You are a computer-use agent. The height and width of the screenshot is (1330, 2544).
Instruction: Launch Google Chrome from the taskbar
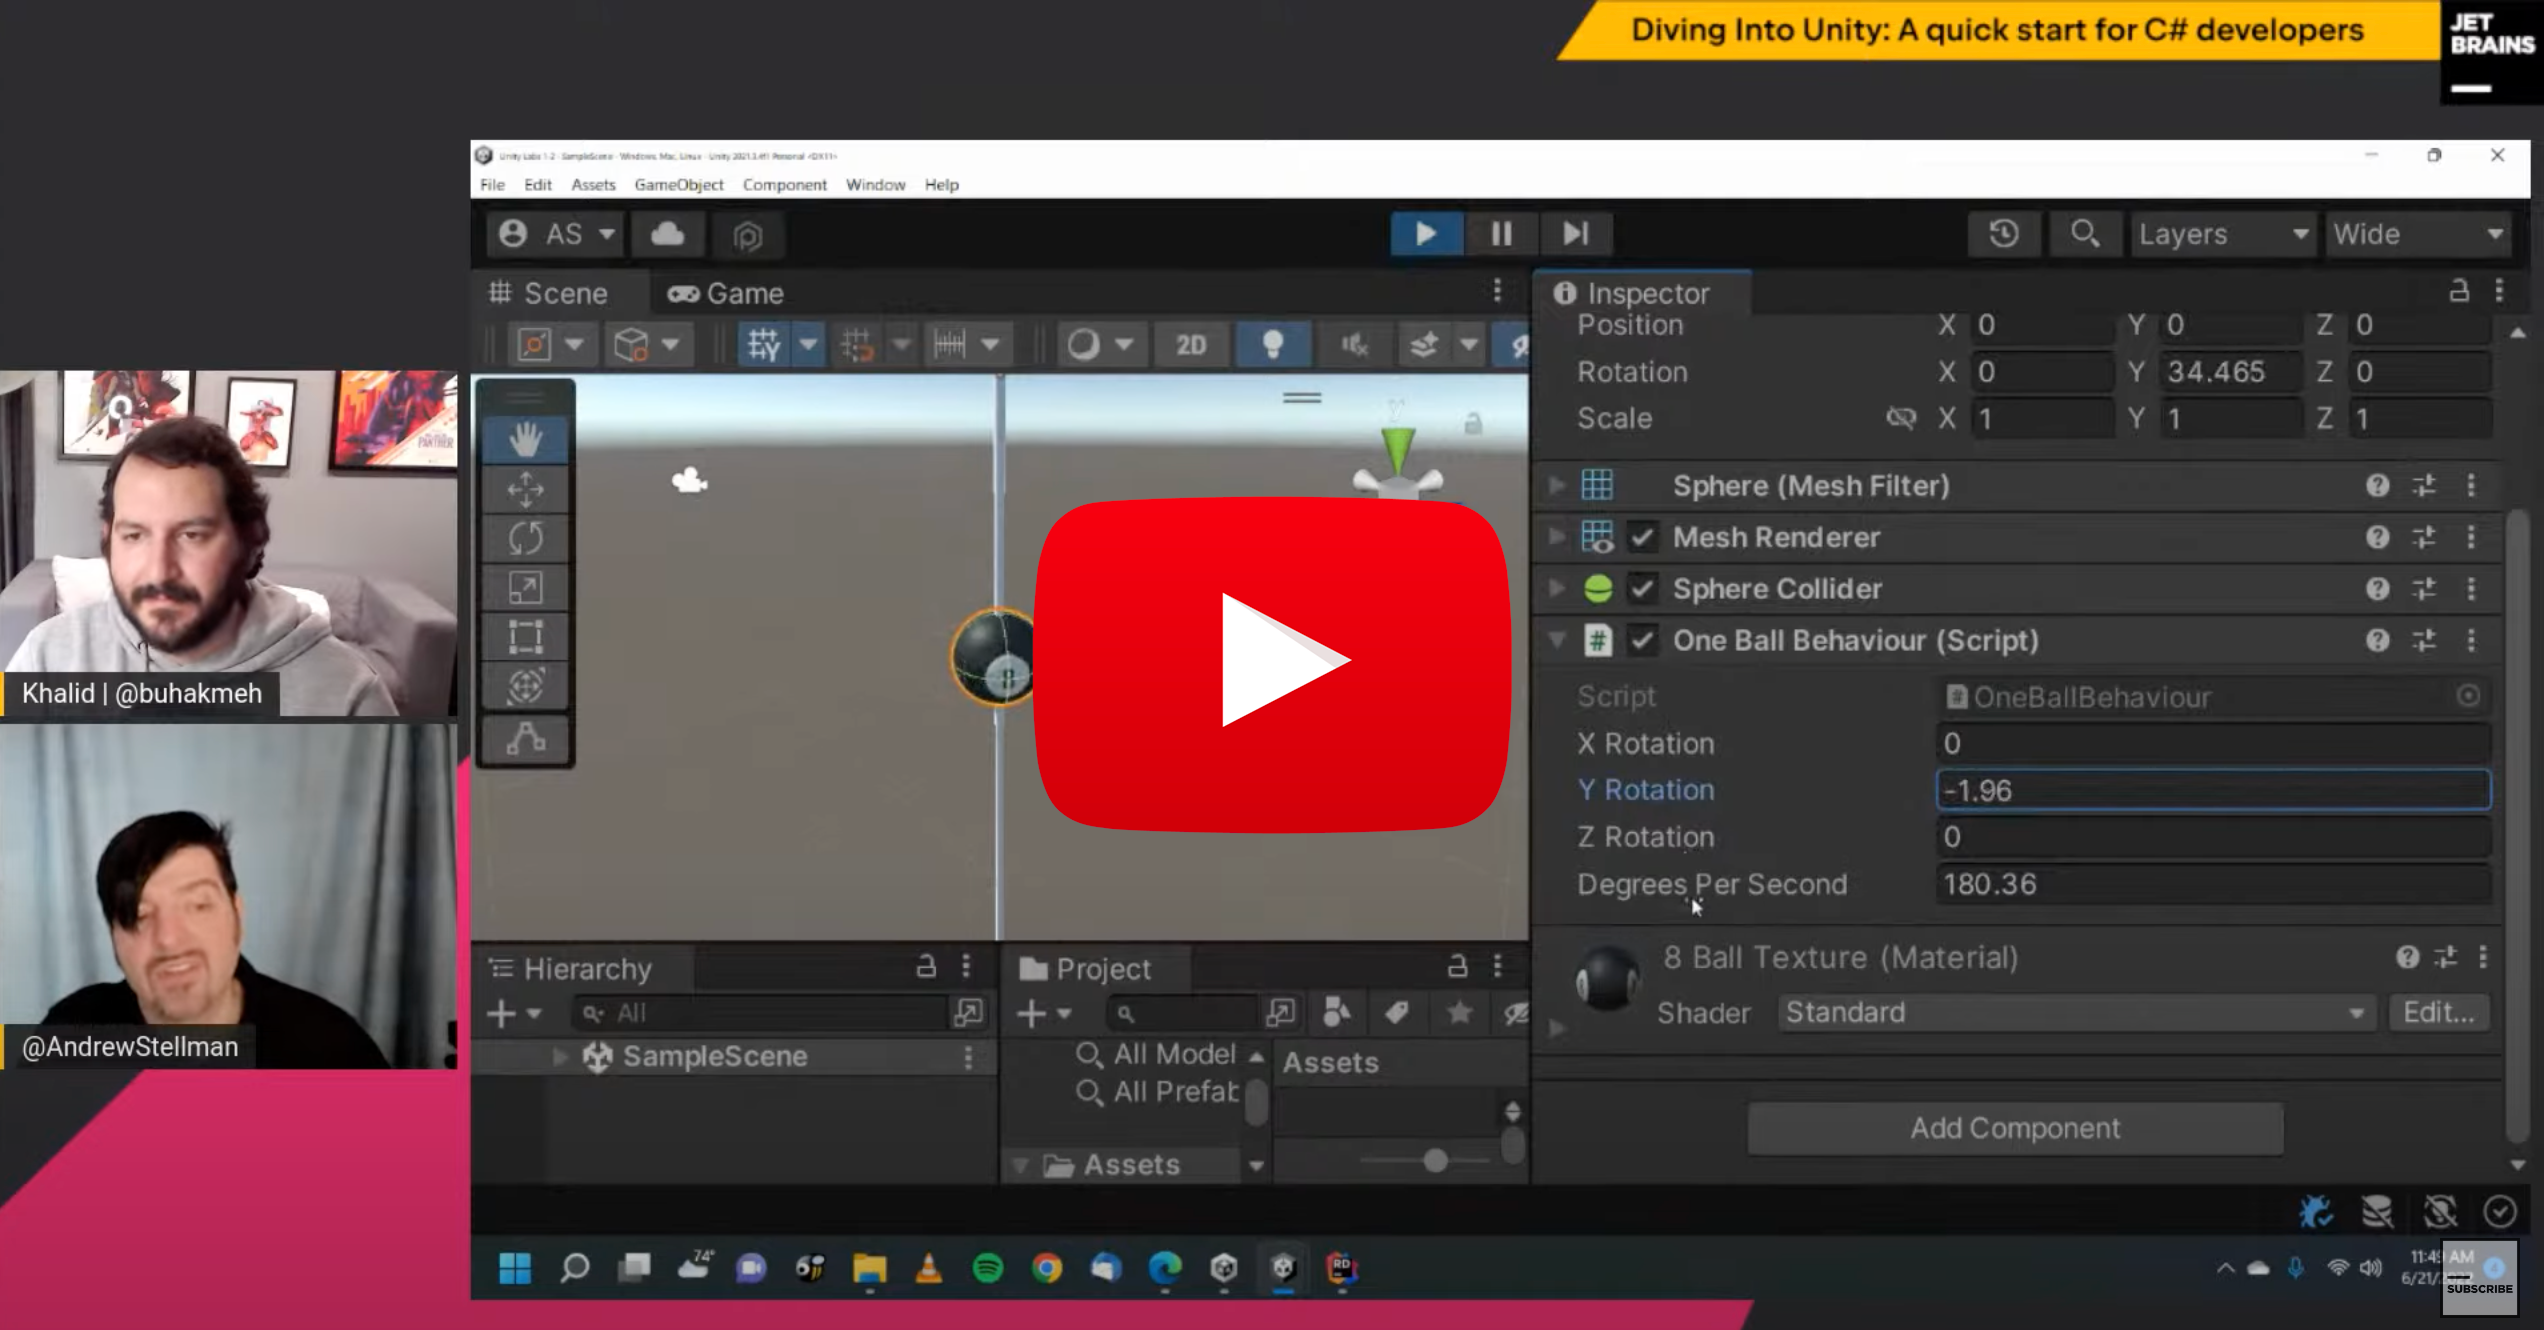[x=1046, y=1268]
